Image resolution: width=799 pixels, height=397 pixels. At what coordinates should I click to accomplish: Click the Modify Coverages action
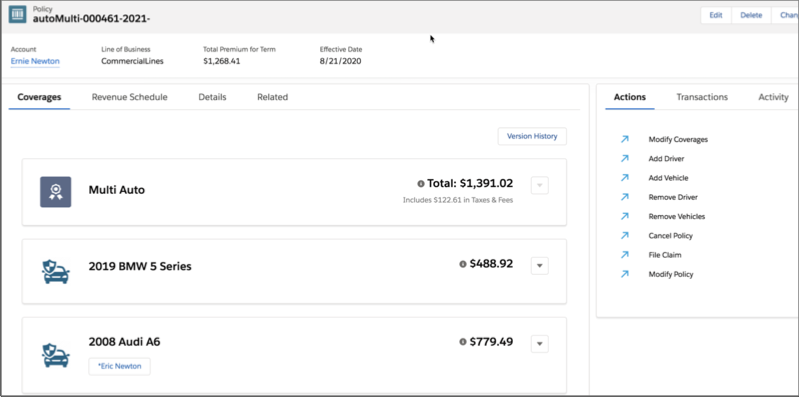point(678,139)
